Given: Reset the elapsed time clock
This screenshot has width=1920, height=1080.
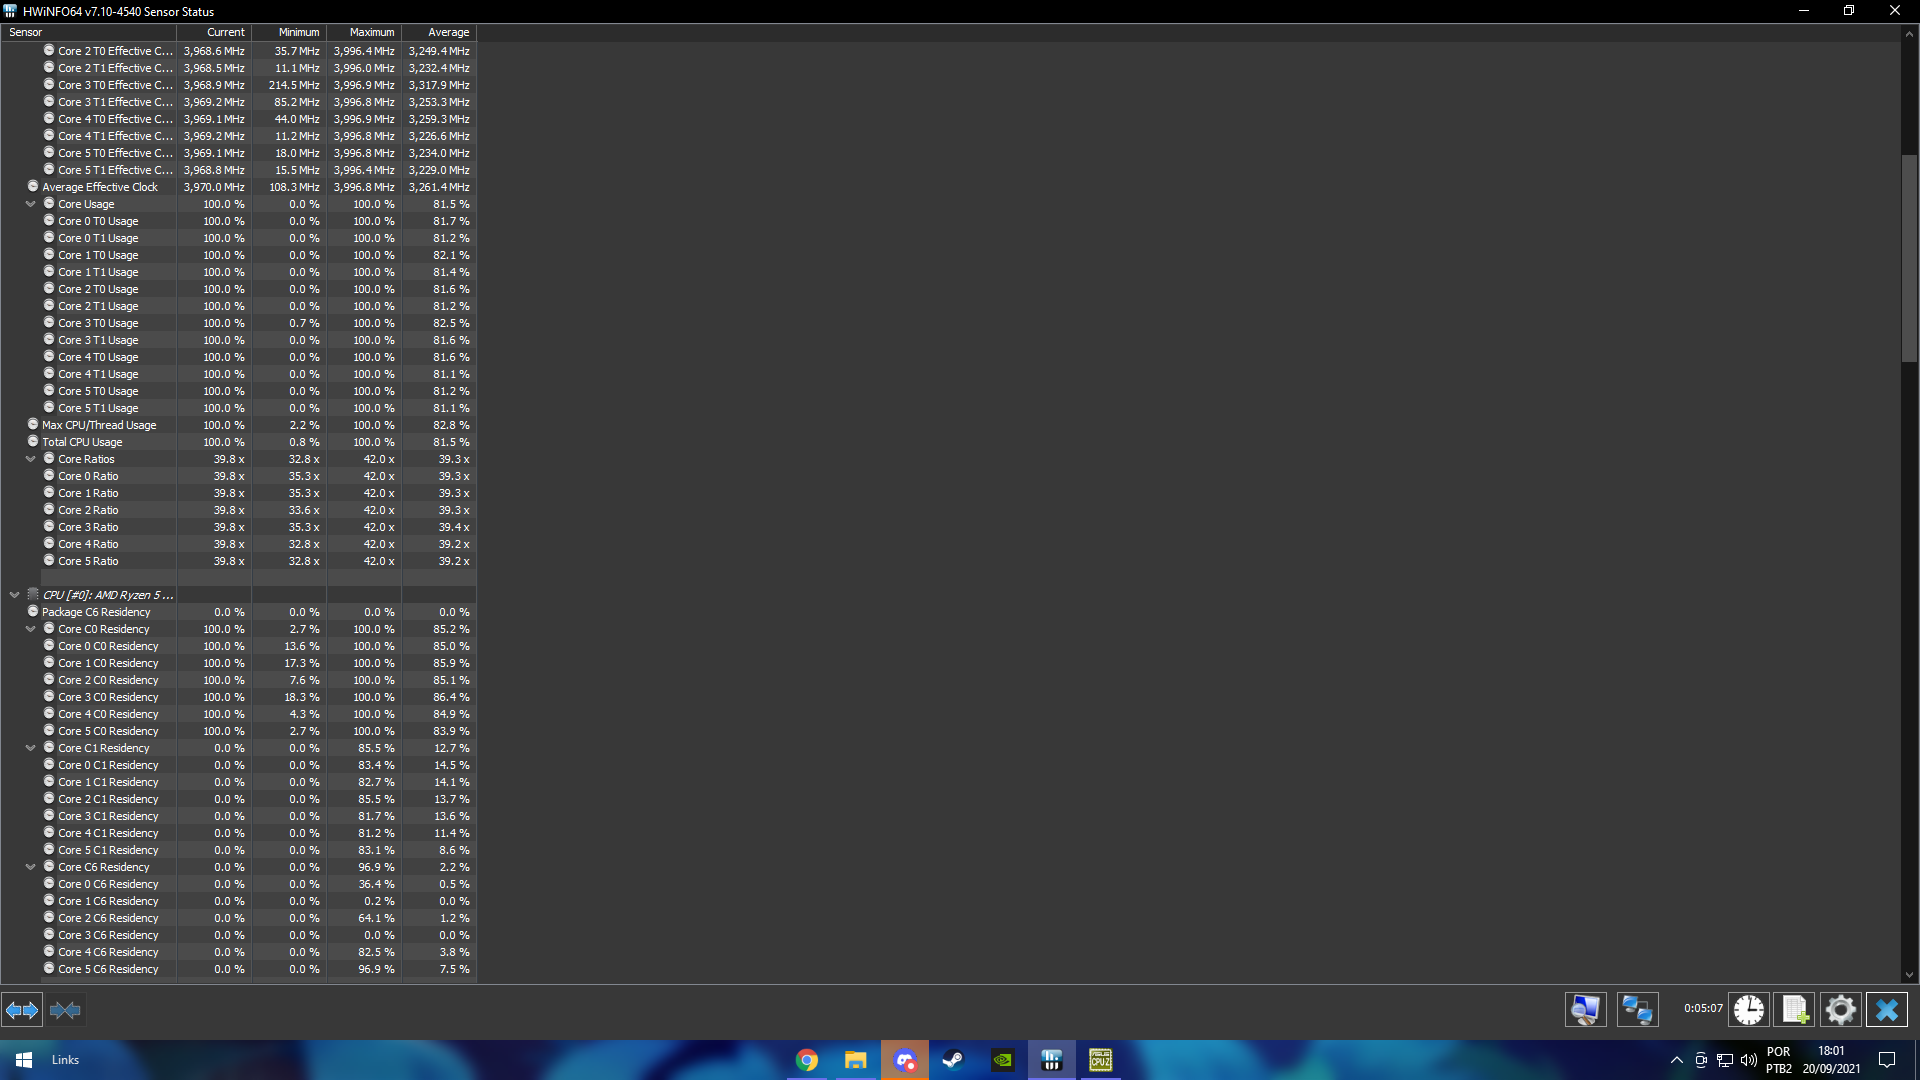Looking at the screenshot, I should tap(1748, 1009).
